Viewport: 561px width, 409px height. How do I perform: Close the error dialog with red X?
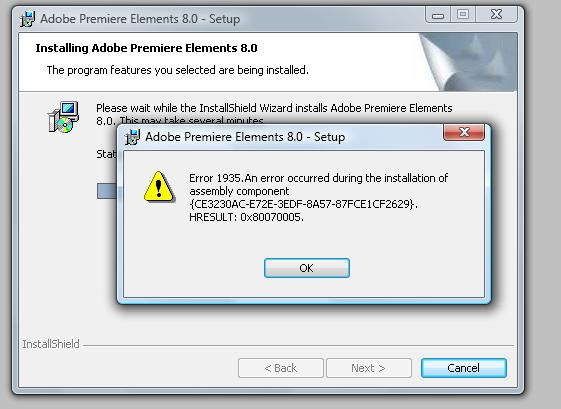pos(464,132)
